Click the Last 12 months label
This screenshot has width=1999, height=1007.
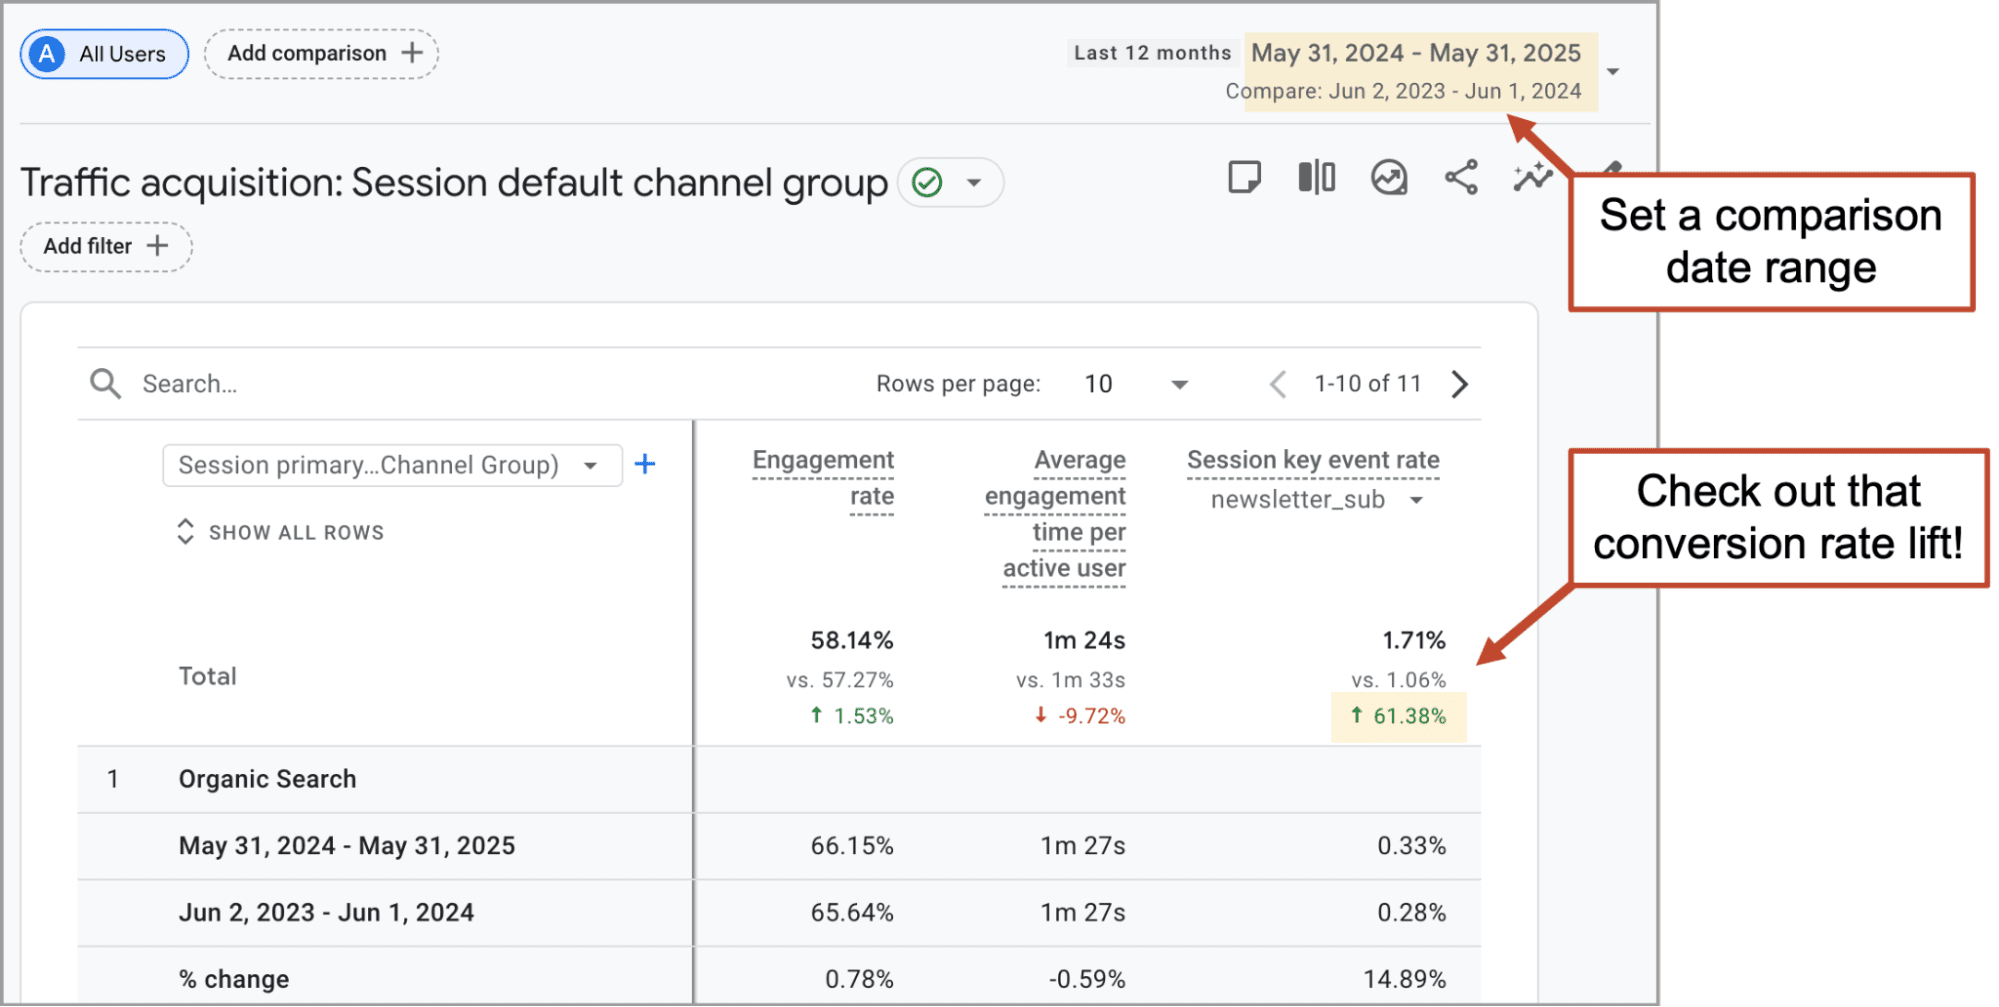[x=1152, y=53]
